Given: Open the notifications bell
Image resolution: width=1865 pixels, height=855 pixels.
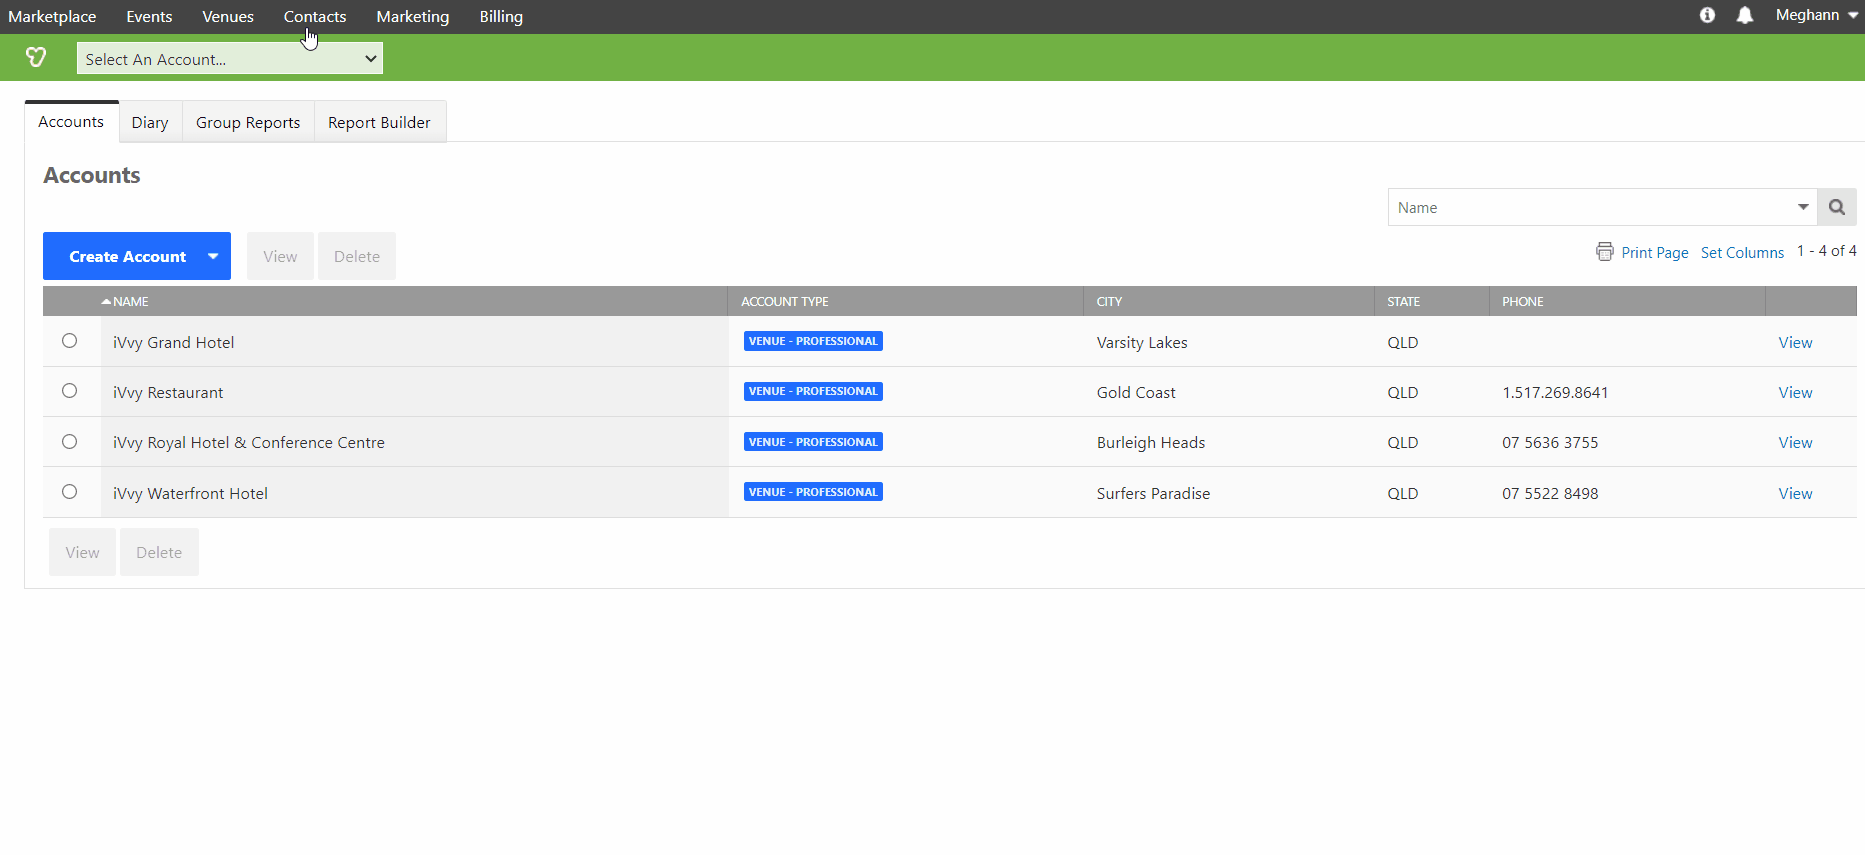Looking at the screenshot, I should (x=1745, y=15).
